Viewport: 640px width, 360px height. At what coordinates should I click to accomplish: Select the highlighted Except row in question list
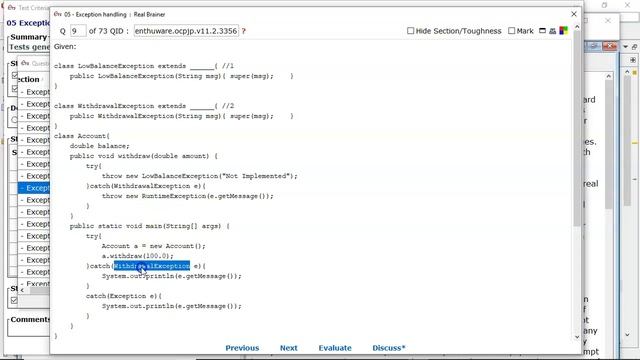pyautogui.click(x=34, y=188)
